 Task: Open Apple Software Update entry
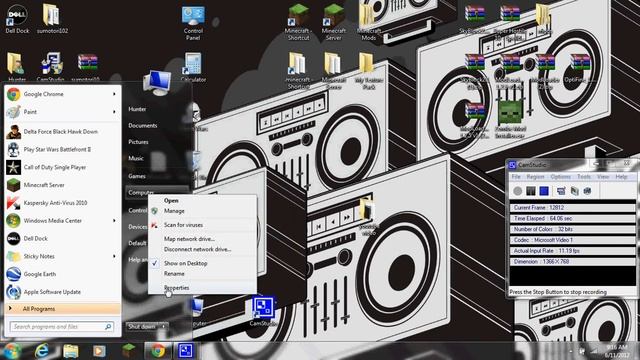pyautogui.click(x=62, y=292)
